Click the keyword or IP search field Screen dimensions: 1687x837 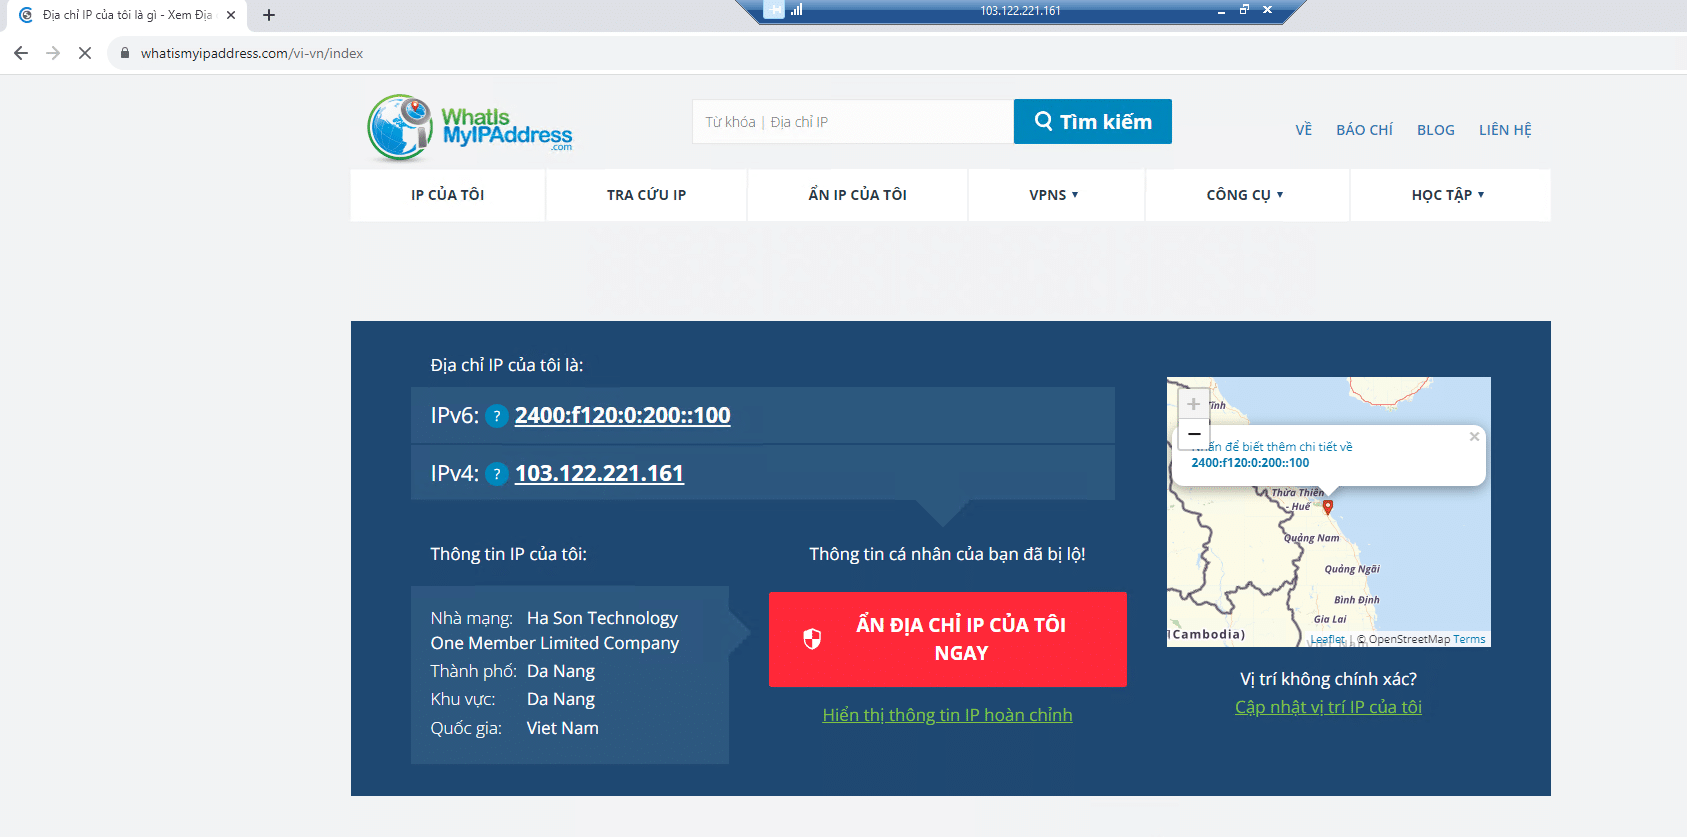[852, 122]
